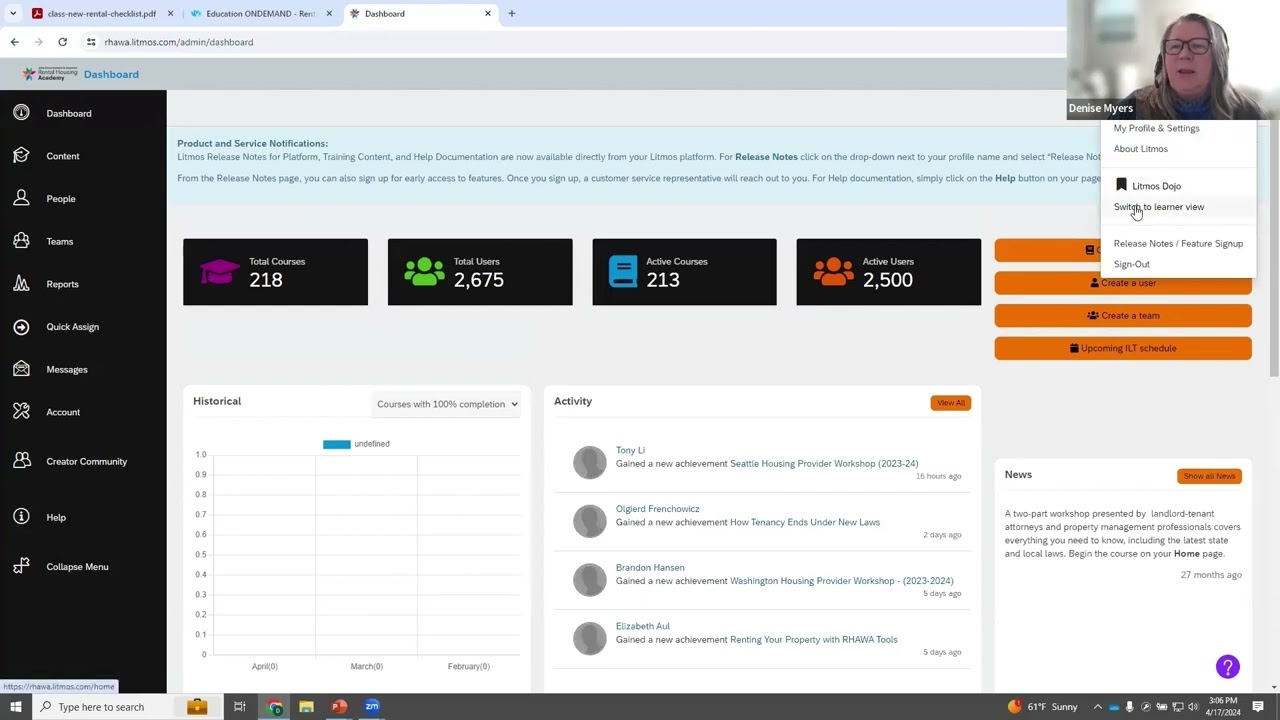Screen dimensions: 1280x720
Task: Open the Messages envelope icon
Action: 21,369
